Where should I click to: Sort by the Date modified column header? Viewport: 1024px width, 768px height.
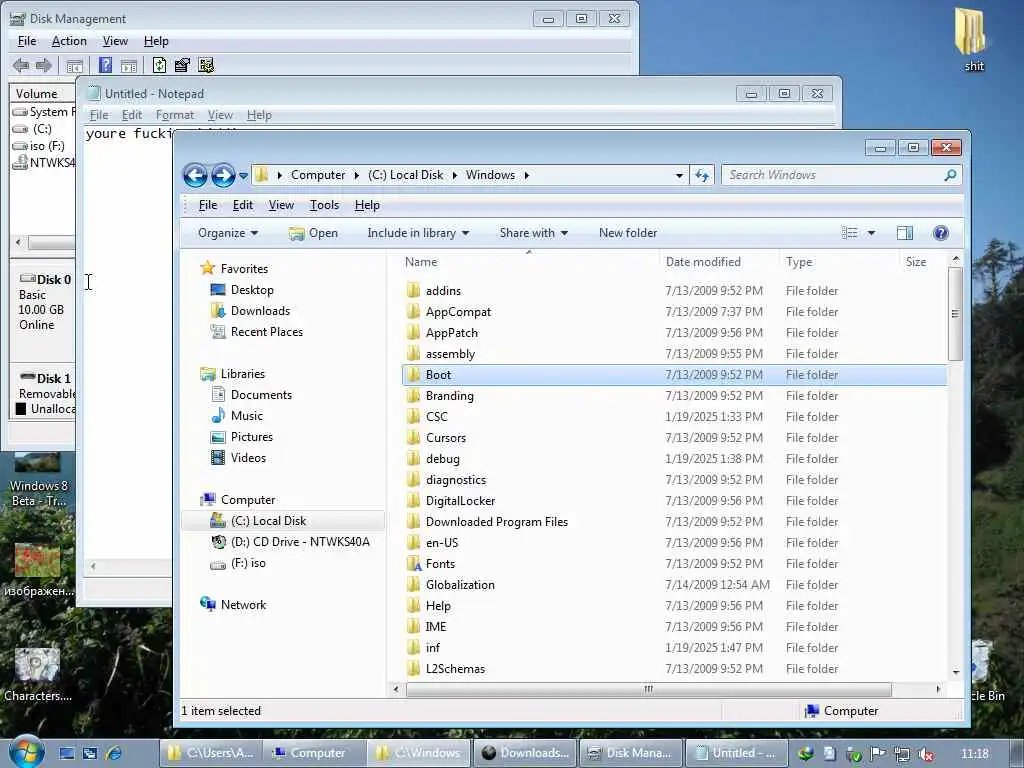pyautogui.click(x=703, y=262)
